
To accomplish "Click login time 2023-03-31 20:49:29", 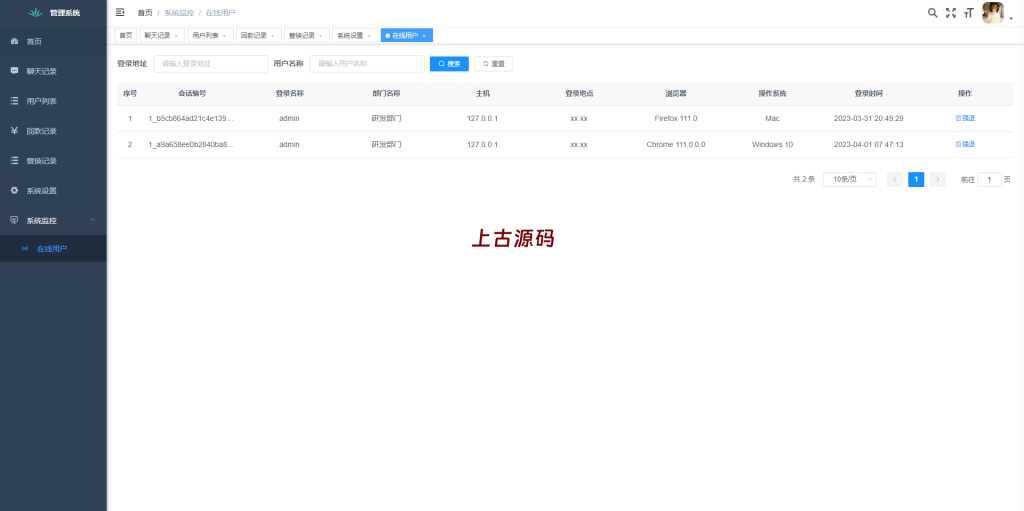I will [869, 118].
